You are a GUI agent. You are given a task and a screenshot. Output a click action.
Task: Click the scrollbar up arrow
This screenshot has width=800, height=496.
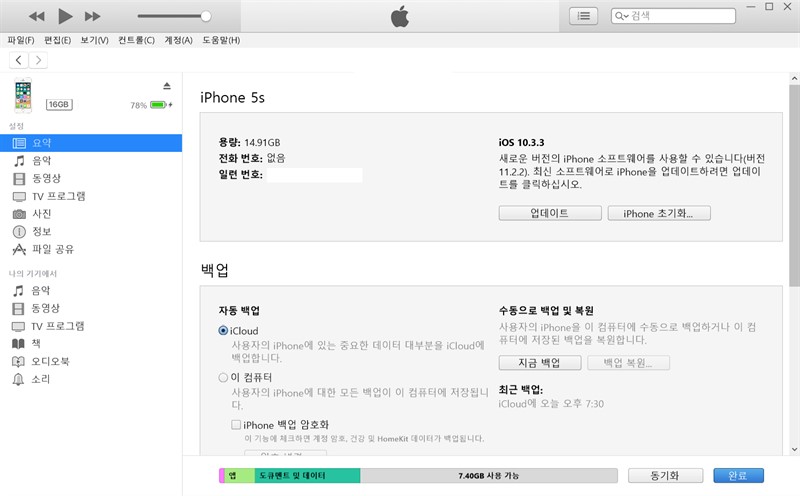pyautogui.click(x=794, y=79)
